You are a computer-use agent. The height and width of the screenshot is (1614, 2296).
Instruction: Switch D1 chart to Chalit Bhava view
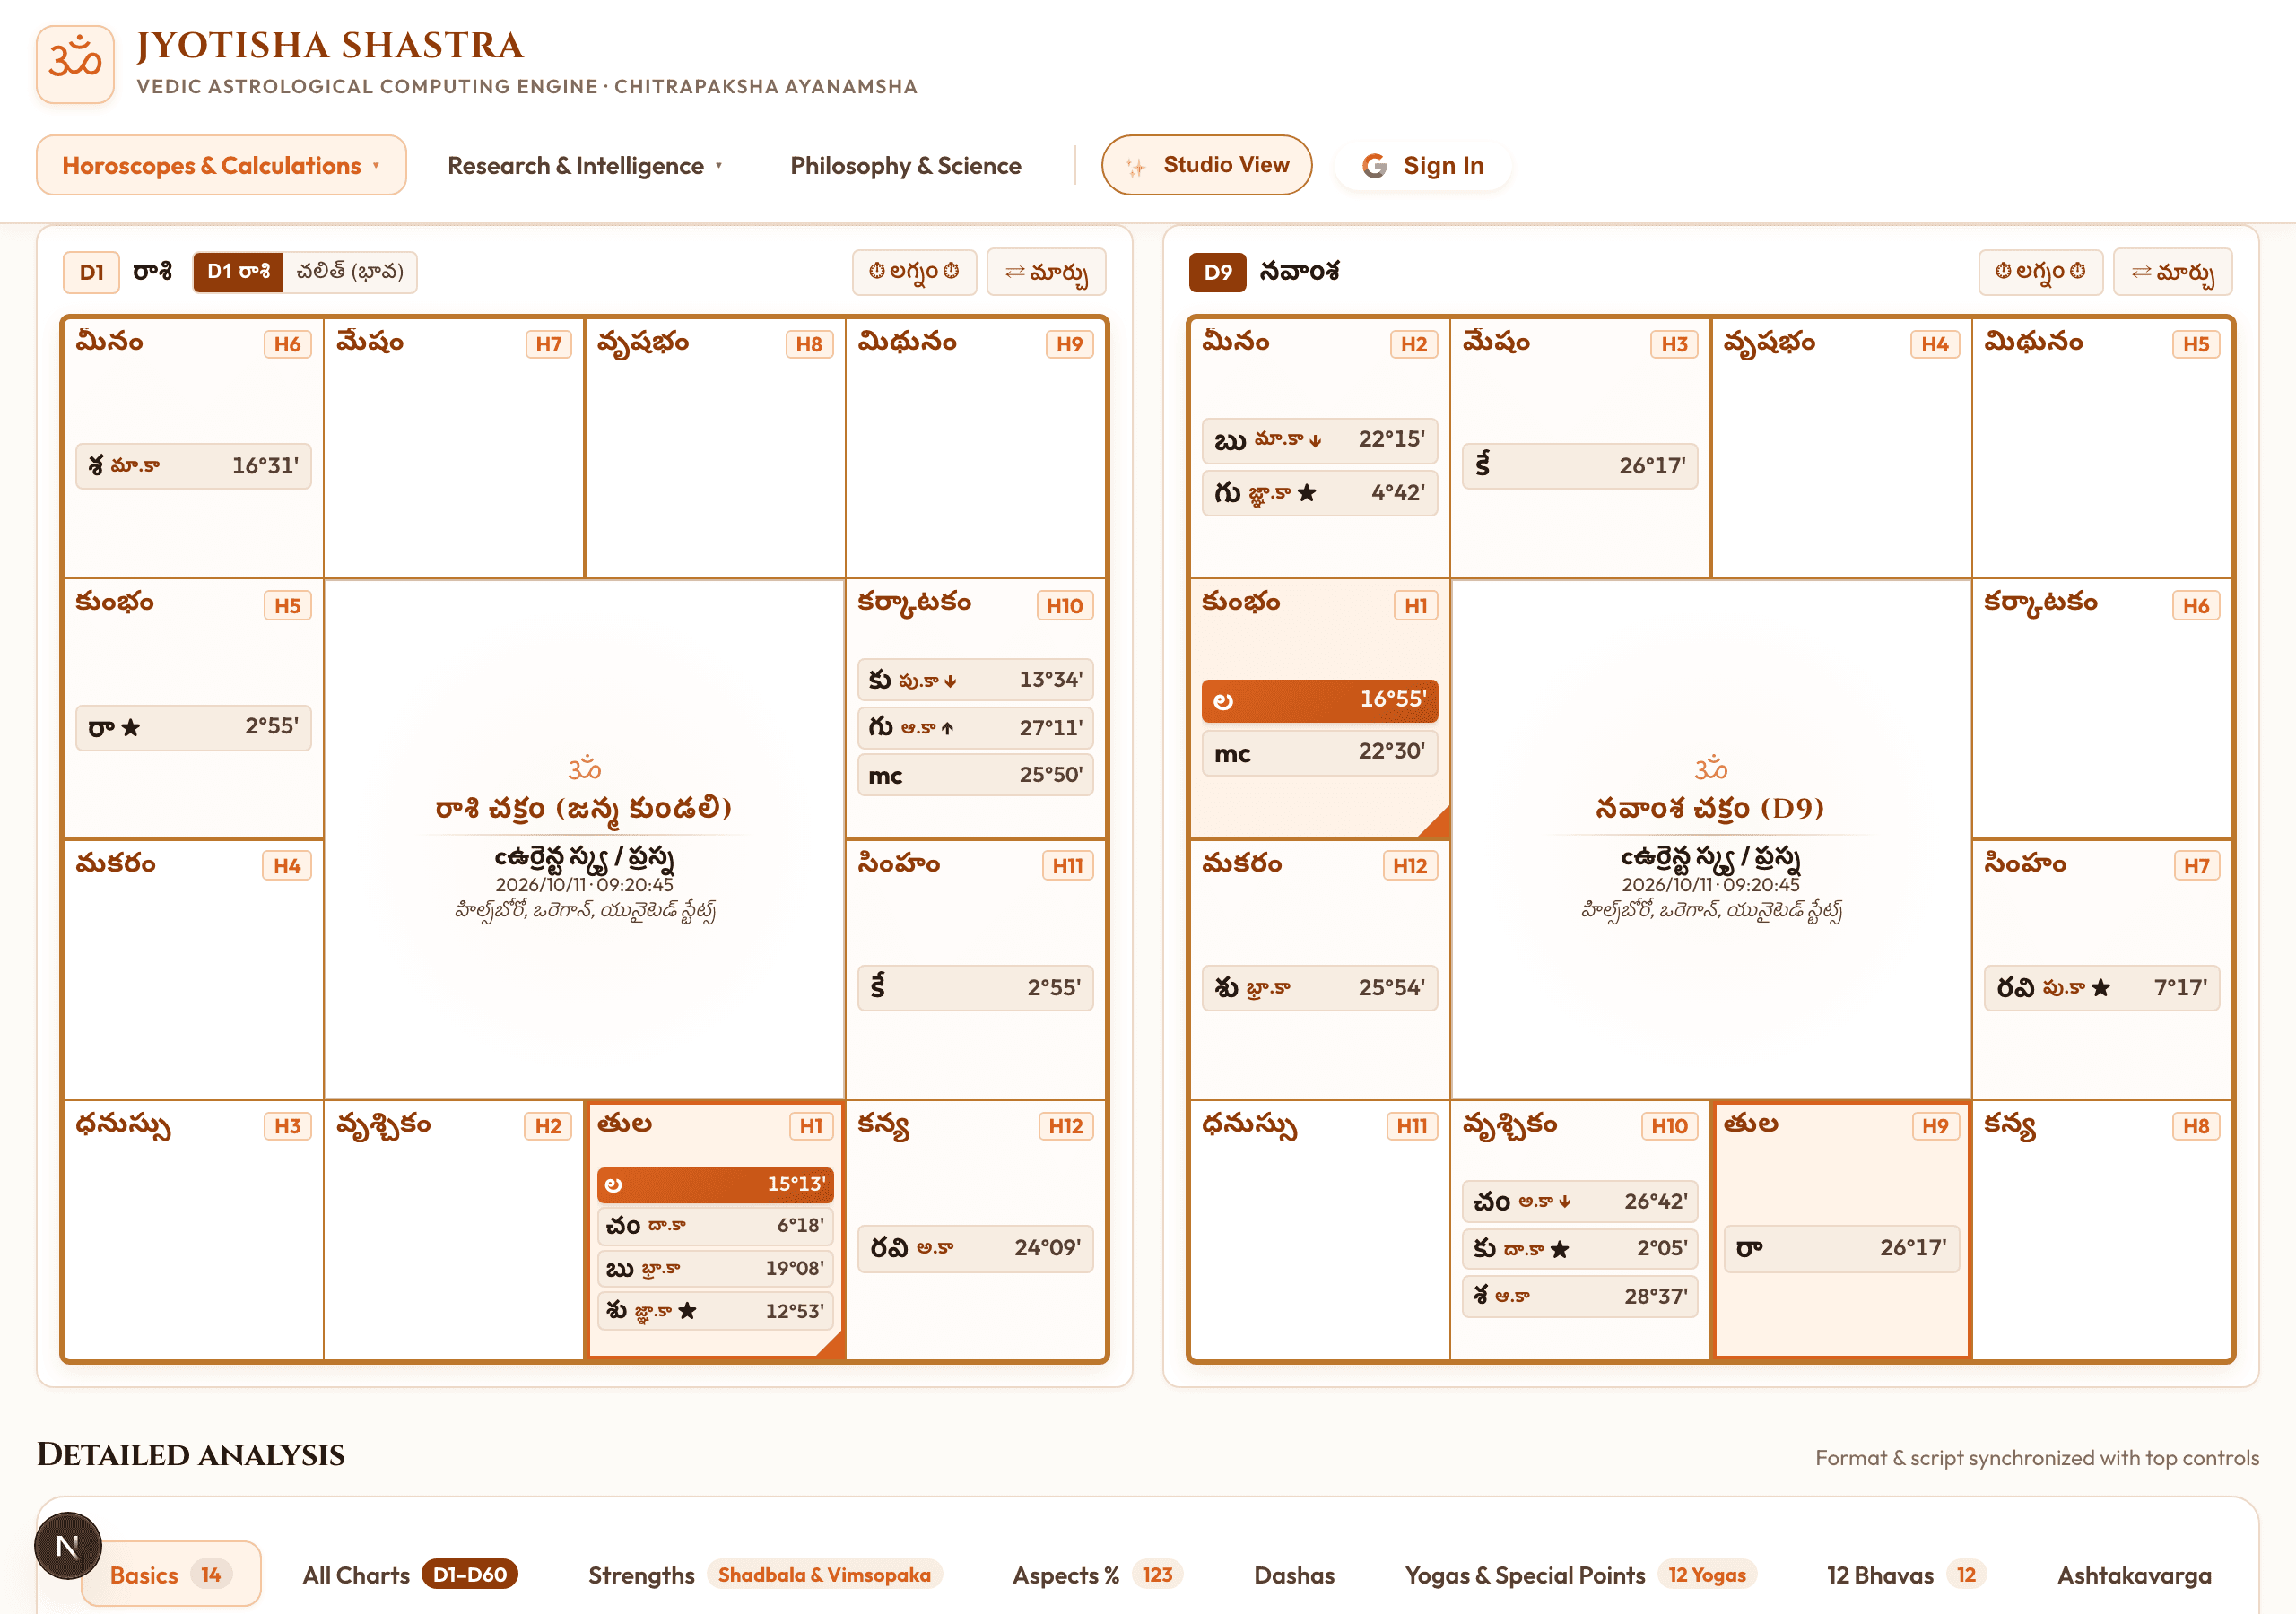pyautogui.click(x=350, y=272)
